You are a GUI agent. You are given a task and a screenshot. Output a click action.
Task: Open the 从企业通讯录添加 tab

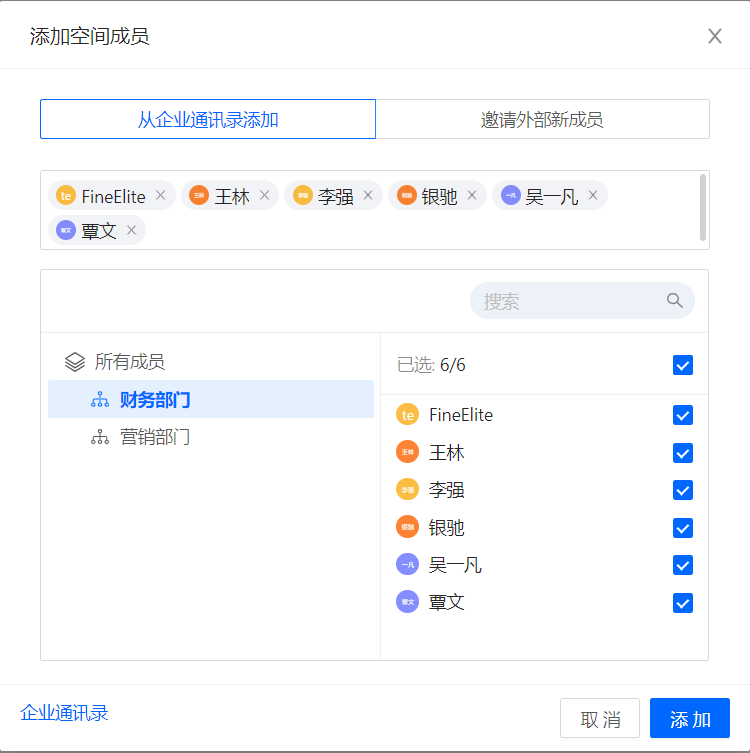click(x=208, y=120)
